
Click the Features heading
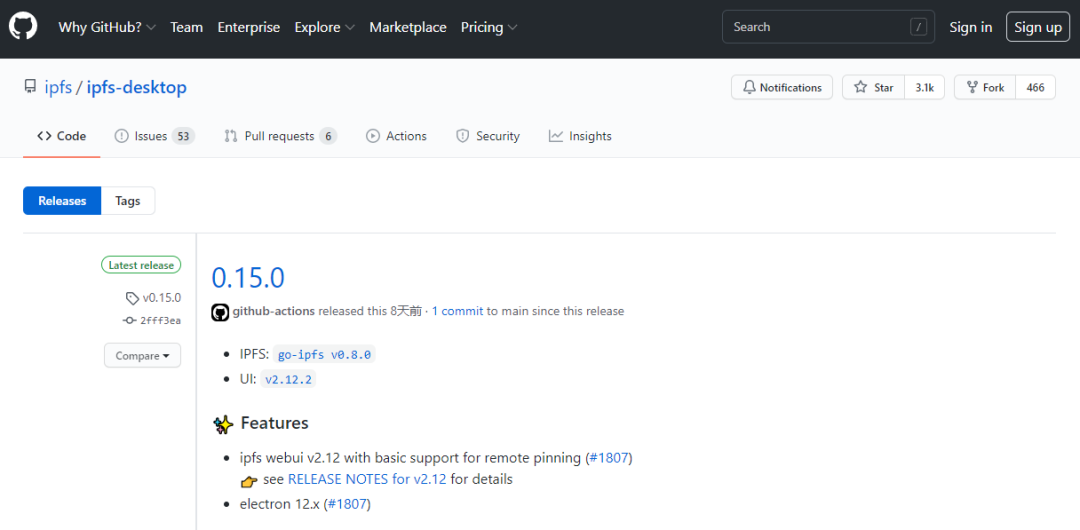(x=275, y=422)
